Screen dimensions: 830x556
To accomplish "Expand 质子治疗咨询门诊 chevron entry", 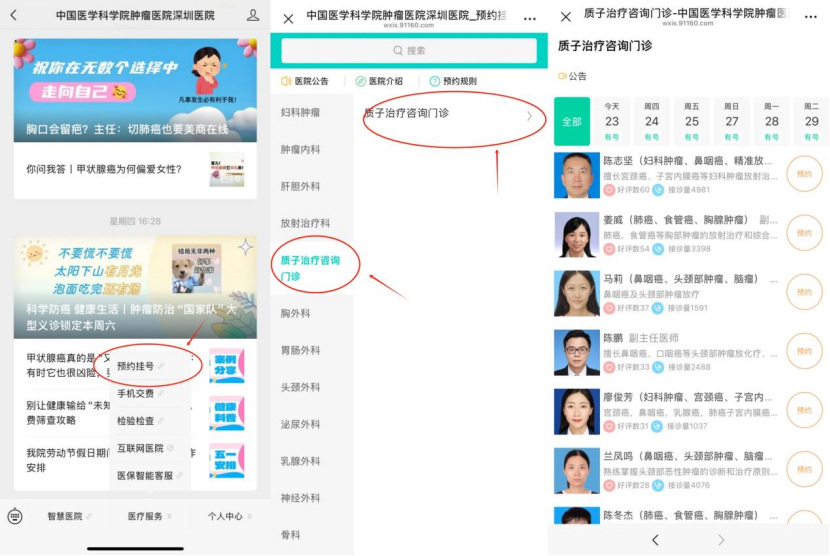I will tap(530, 116).
